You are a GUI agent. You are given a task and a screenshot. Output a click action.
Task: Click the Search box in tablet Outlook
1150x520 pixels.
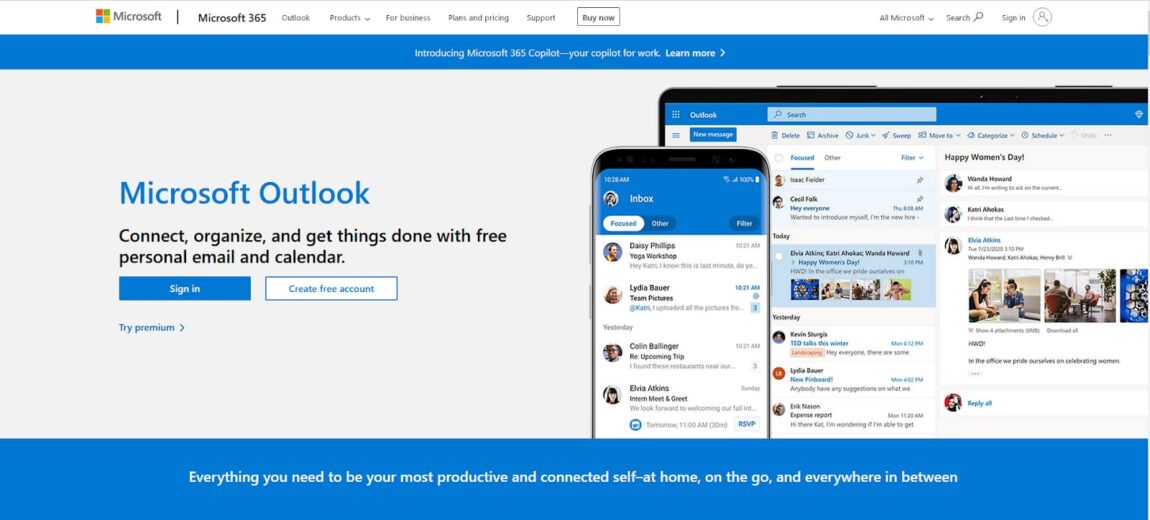(x=851, y=114)
